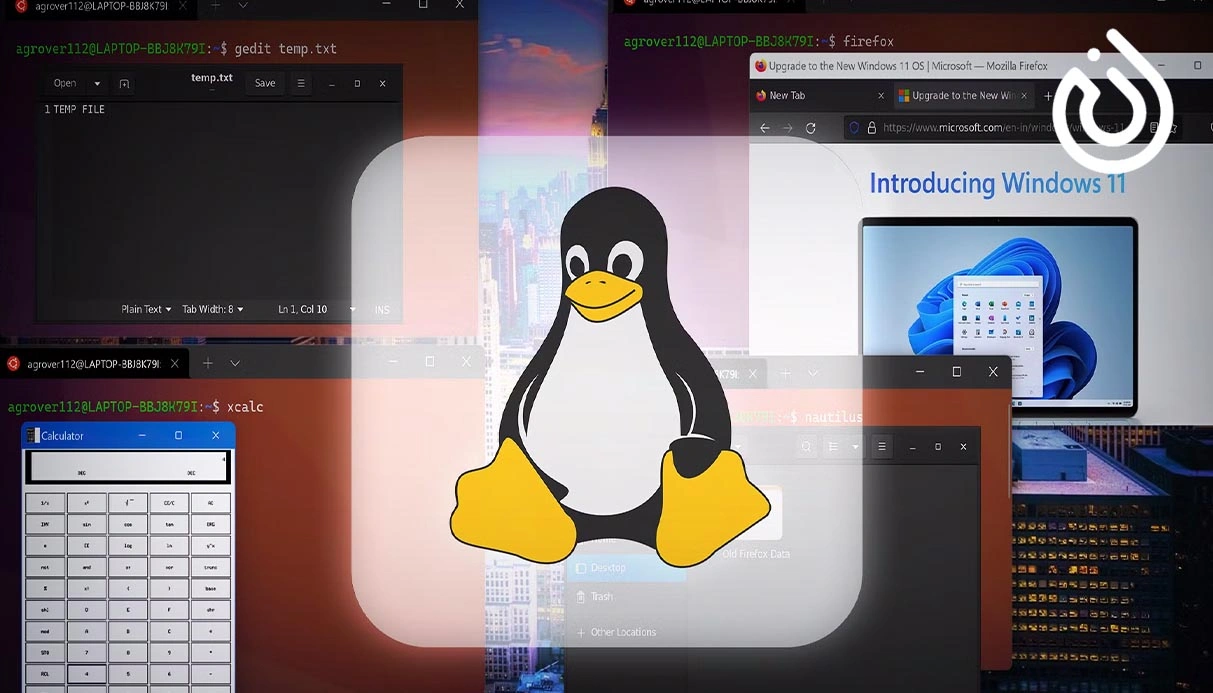The width and height of the screenshot is (1213, 693).
Task: Click the STO key on xcalc
Action: [45, 653]
